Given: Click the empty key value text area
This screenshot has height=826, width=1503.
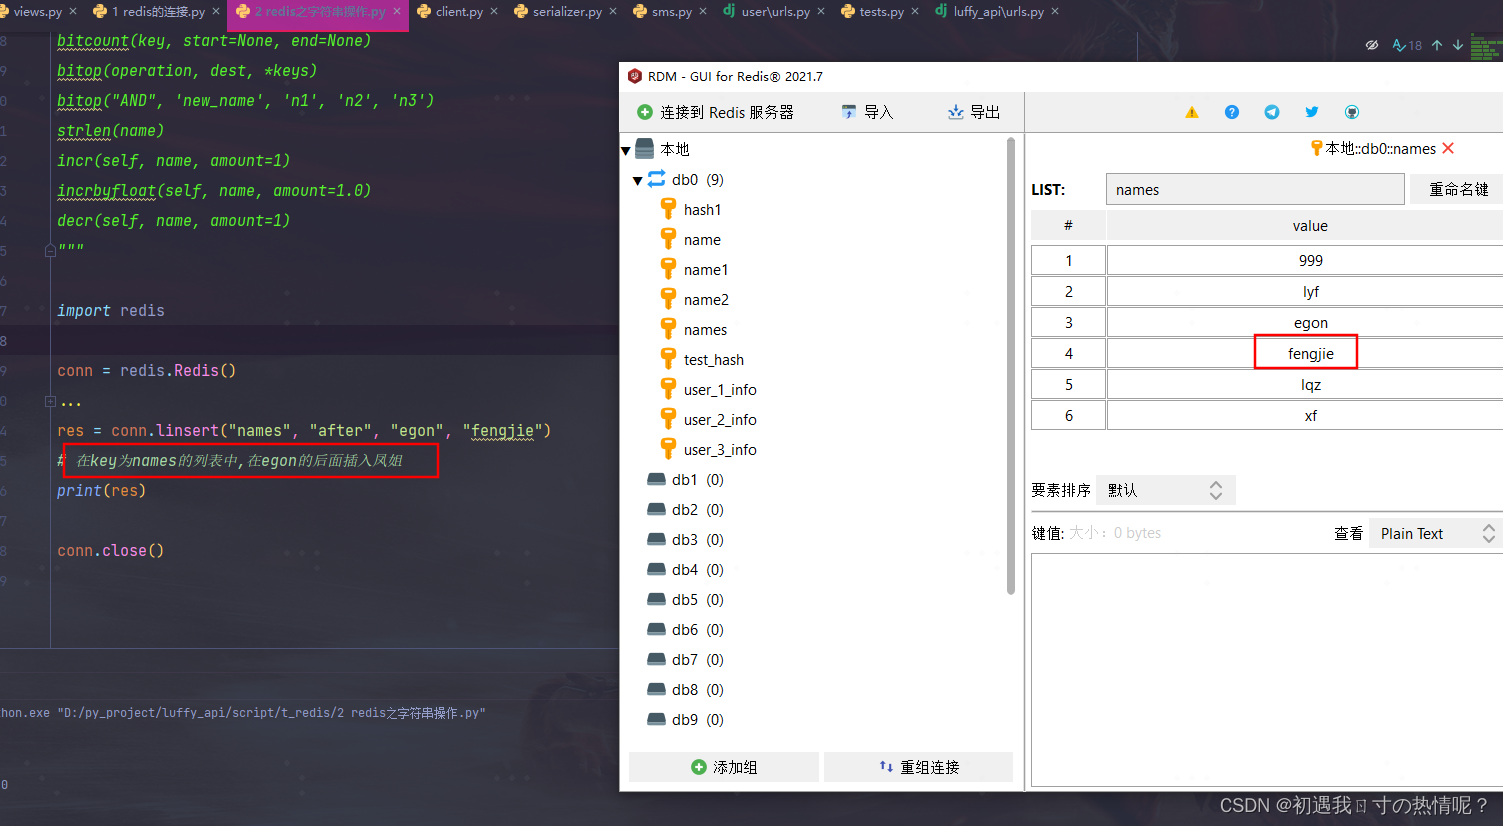Looking at the screenshot, I should [1267, 670].
